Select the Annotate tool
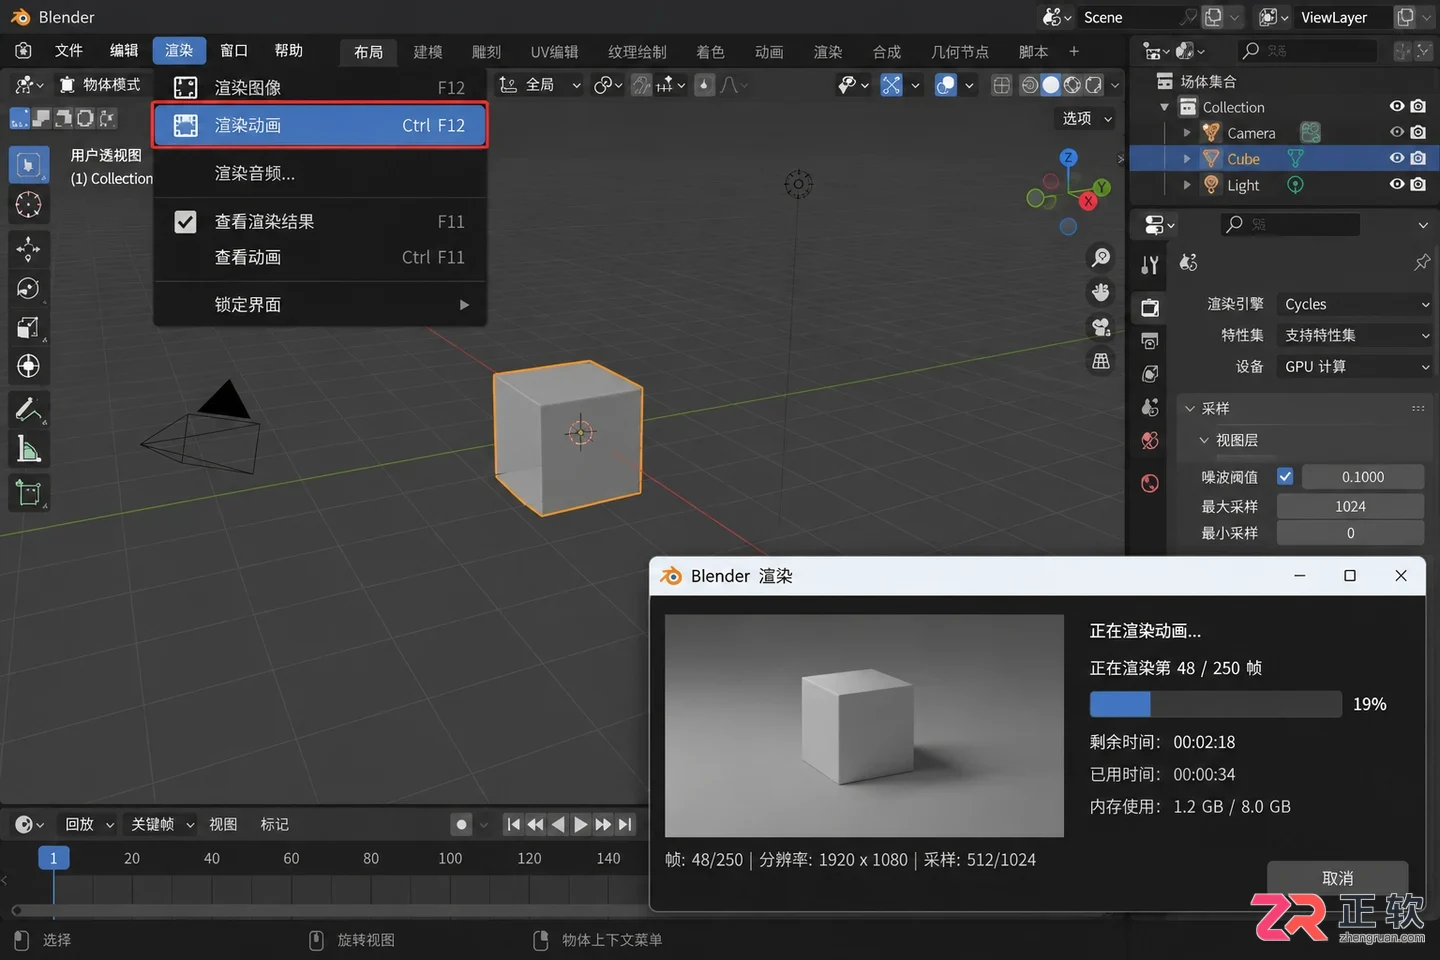 point(28,409)
